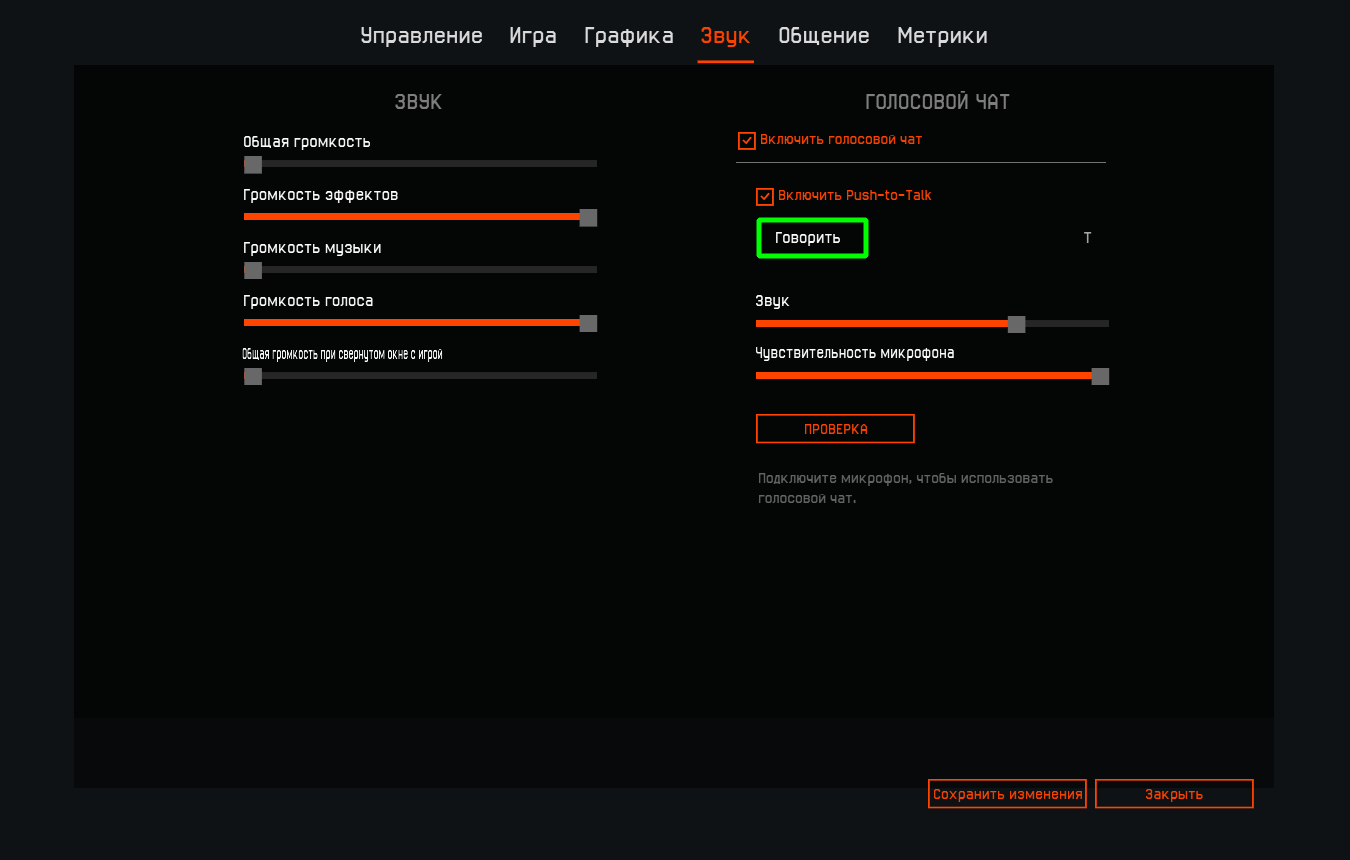Image resolution: width=1350 pixels, height=860 pixels.
Task: Click the Общая громкость slider handle
Action: pos(253,164)
